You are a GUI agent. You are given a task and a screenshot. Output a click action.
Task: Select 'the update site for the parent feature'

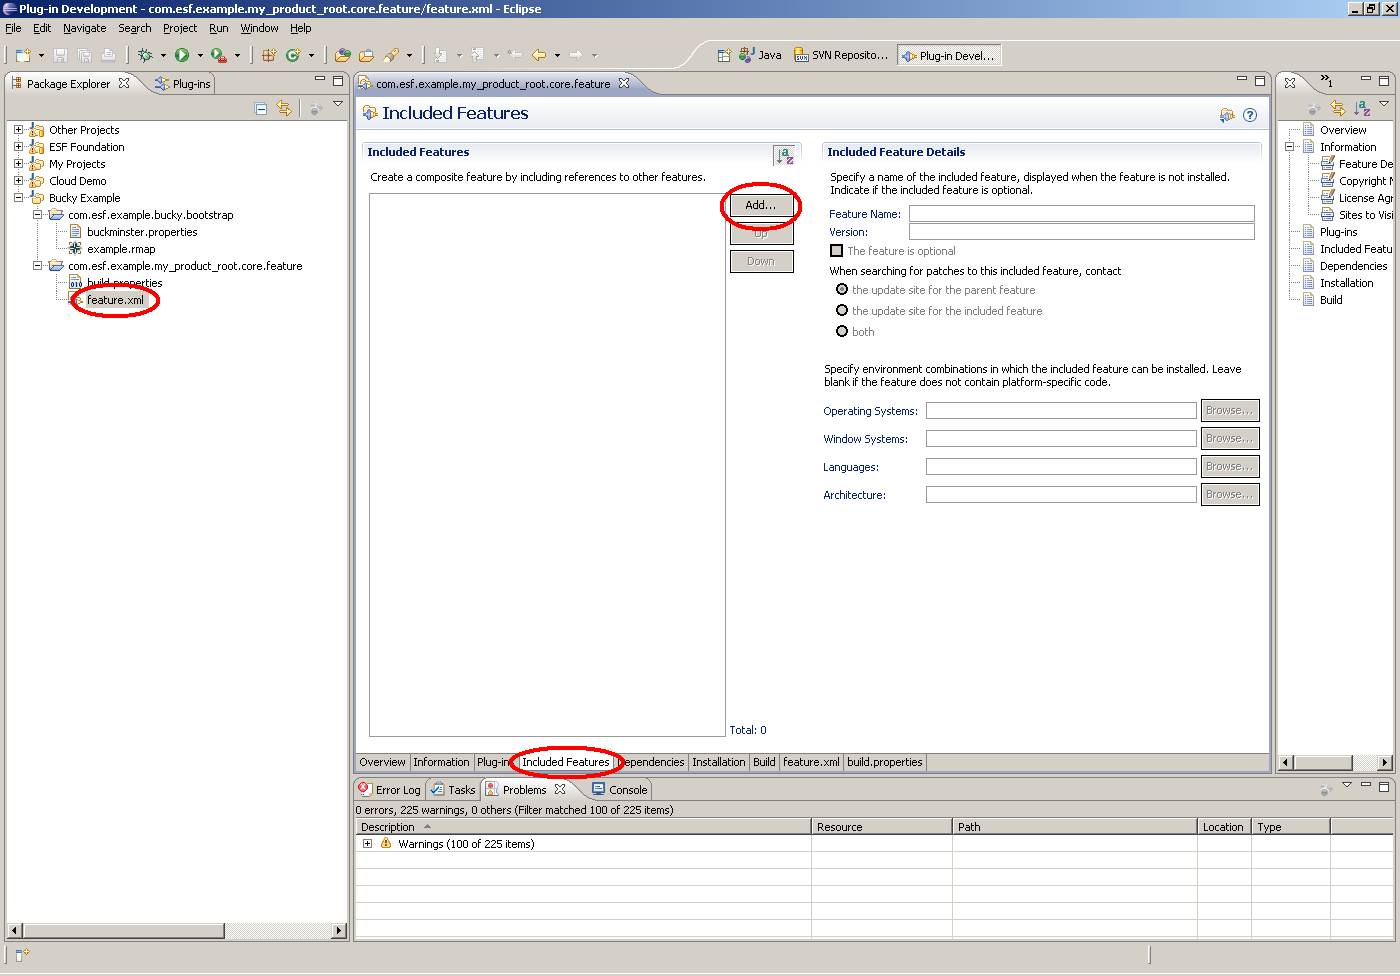842,290
